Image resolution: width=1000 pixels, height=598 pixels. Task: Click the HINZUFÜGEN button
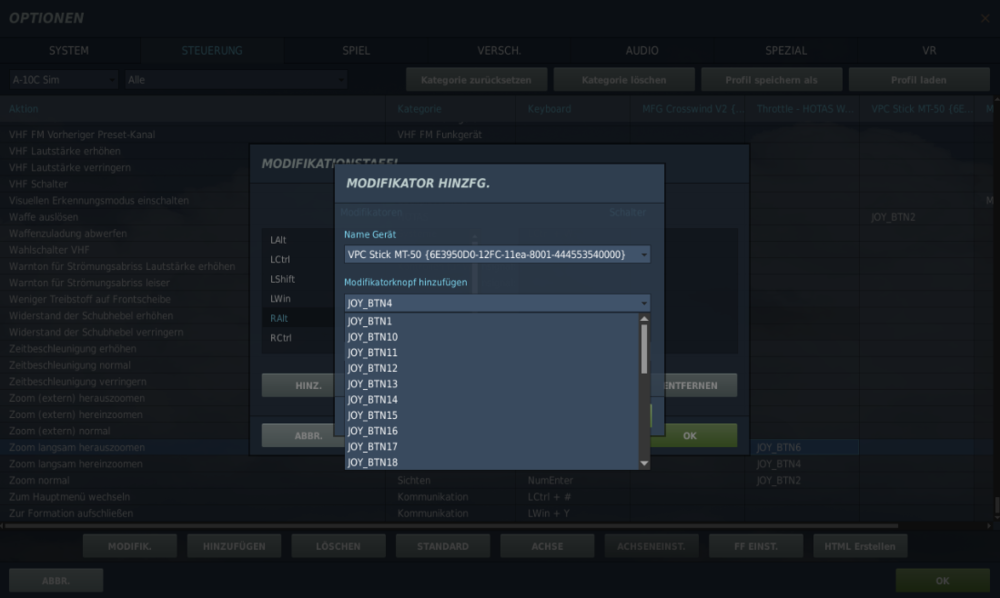point(234,546)
